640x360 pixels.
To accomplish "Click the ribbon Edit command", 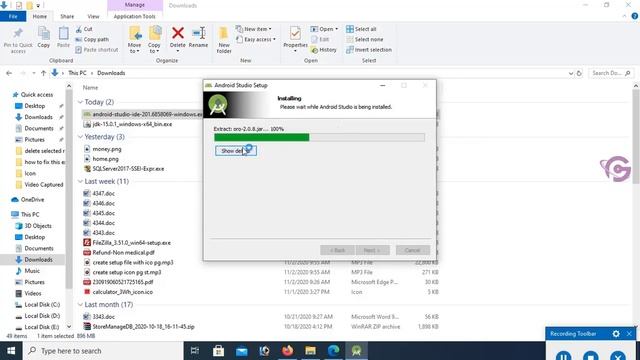I will (320, 39).
